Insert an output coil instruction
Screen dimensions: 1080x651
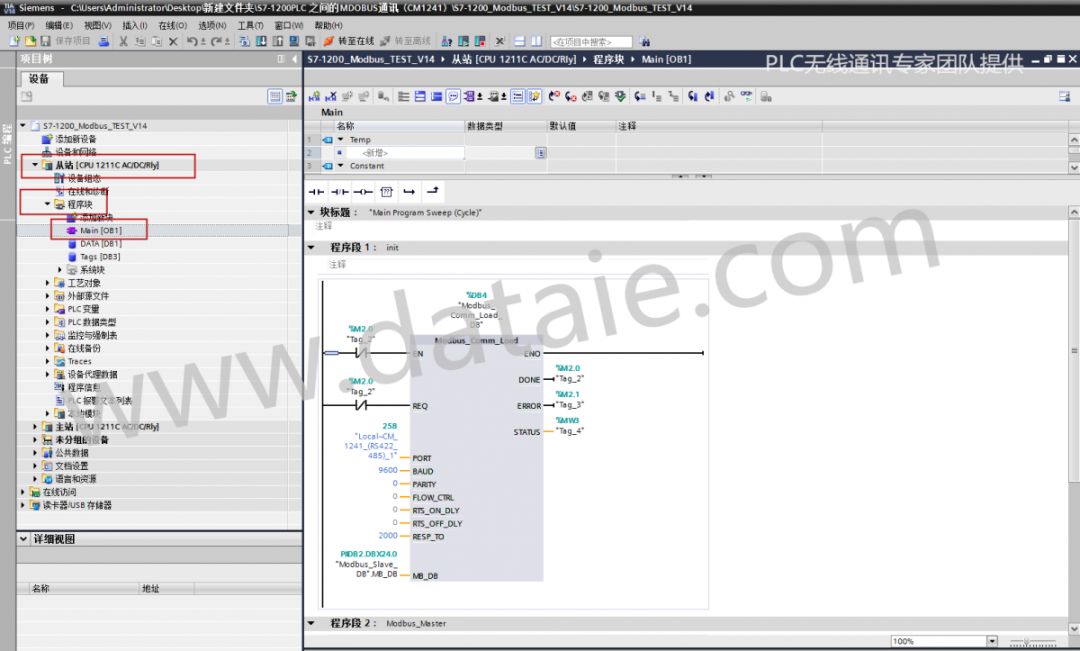coord(363,192)
